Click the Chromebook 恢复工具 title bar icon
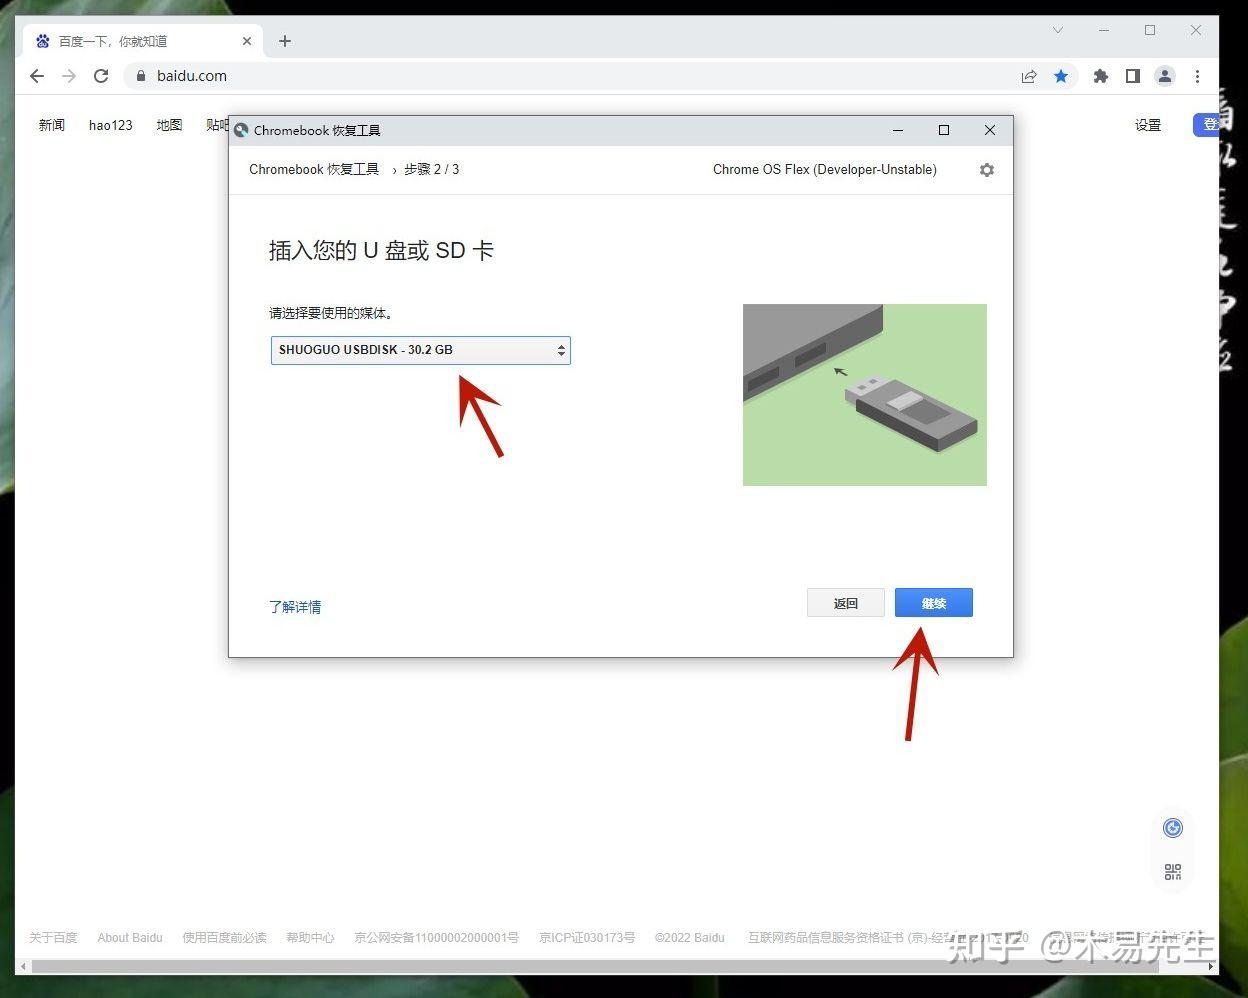Image resolution: width=1248 pixels, height=998 pixels. 241,130
